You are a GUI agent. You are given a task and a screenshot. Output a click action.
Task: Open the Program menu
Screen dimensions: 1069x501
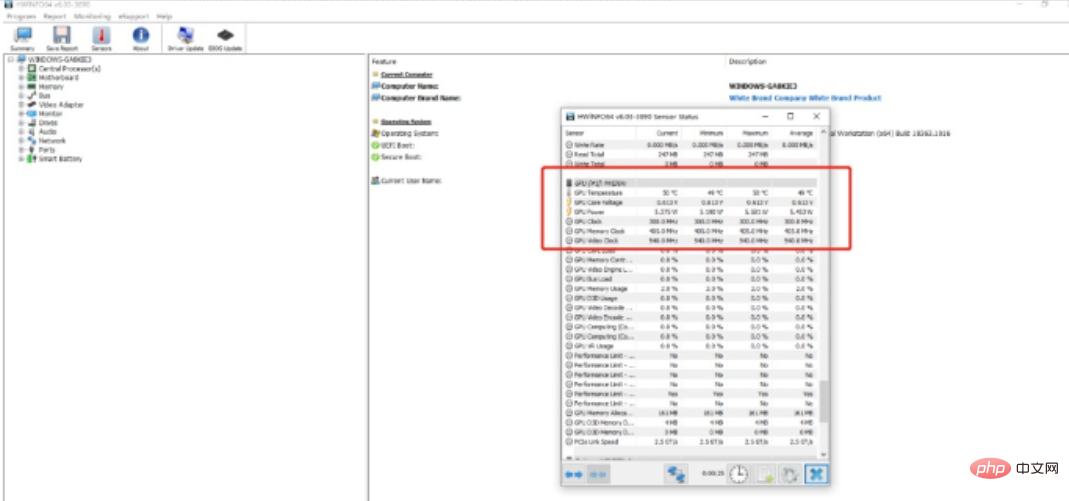pyautogui.click(x=20, y=16)
